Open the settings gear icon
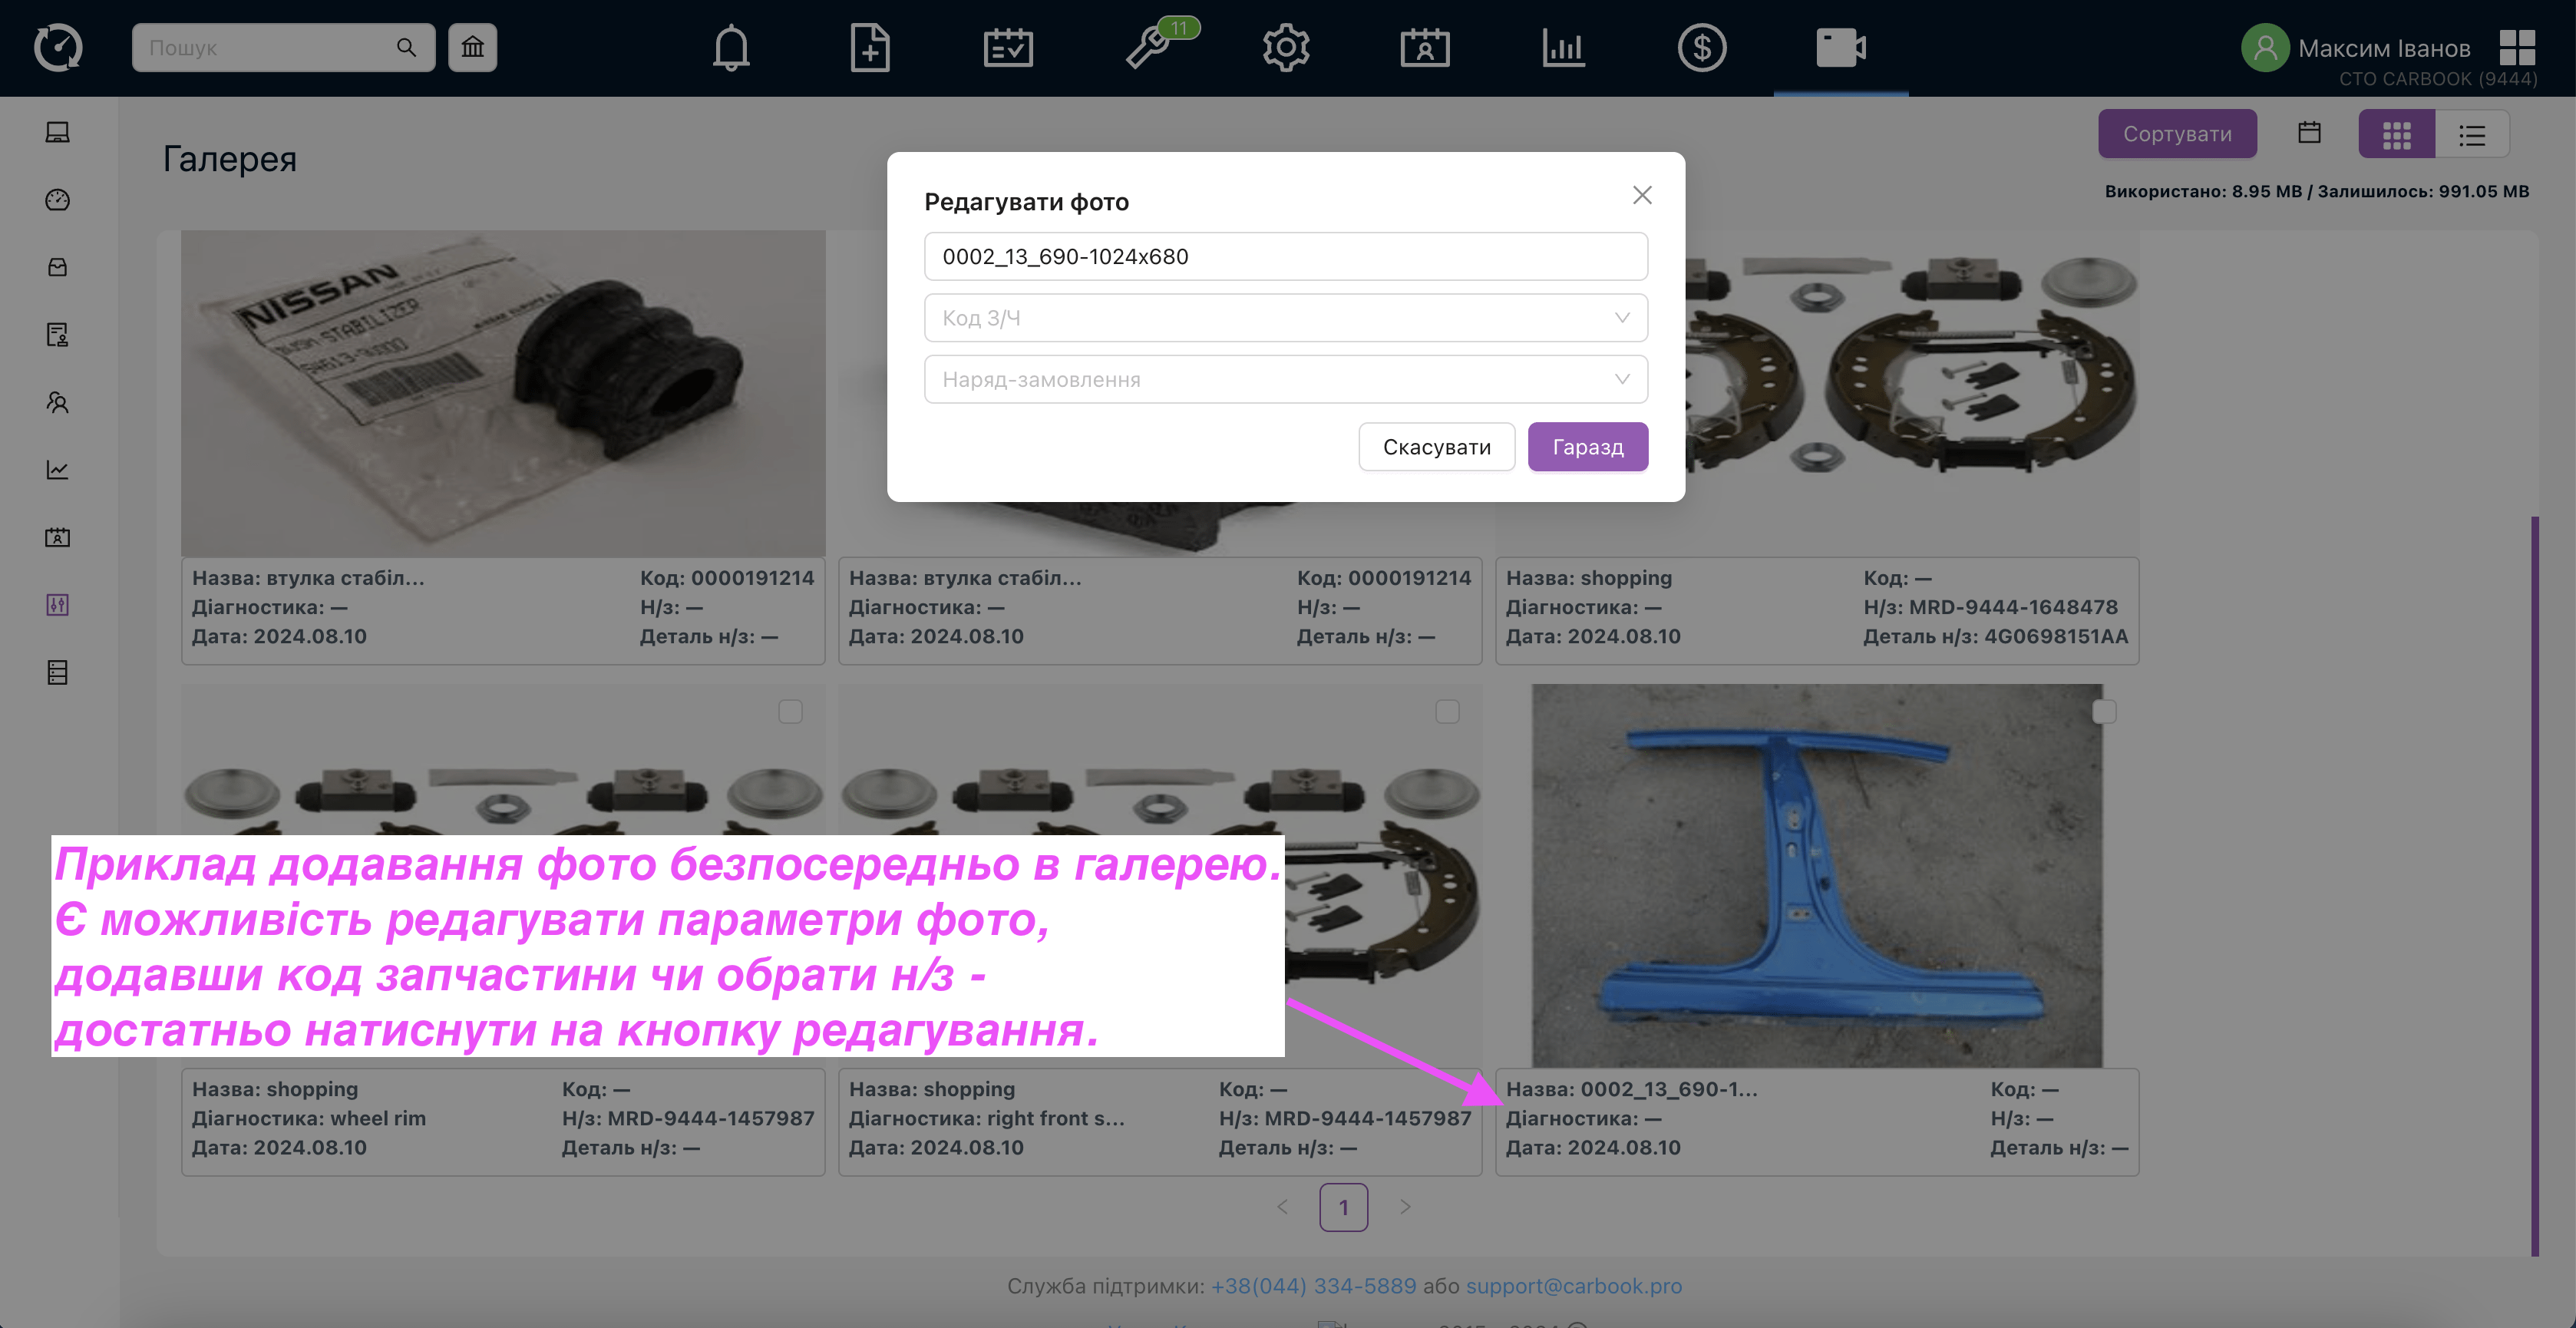This screenshot has width=2576, height=1328. coord(1283,46)
